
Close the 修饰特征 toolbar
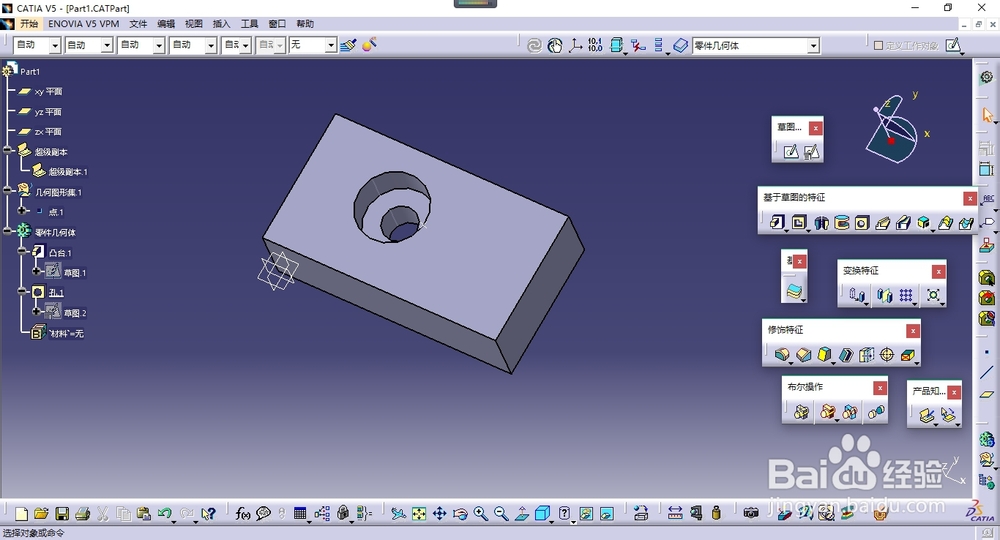(913, 330)
